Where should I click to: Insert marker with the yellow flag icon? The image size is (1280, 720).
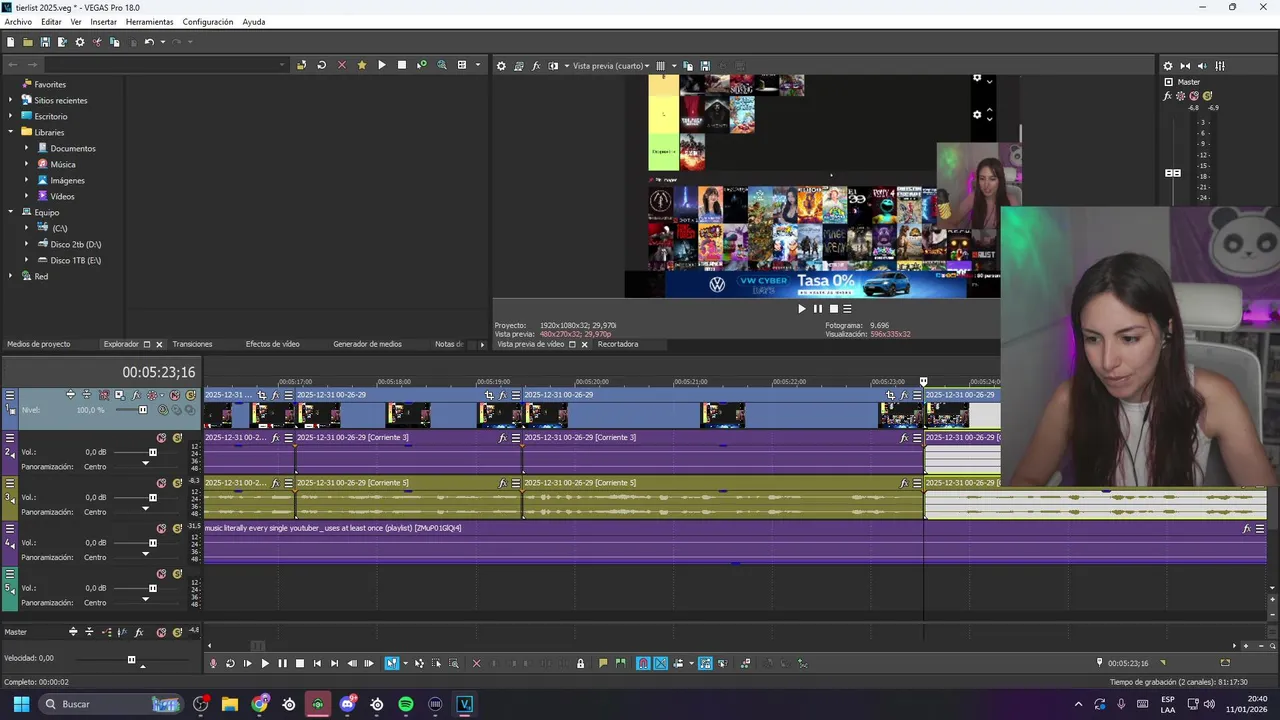coord(603,663)
